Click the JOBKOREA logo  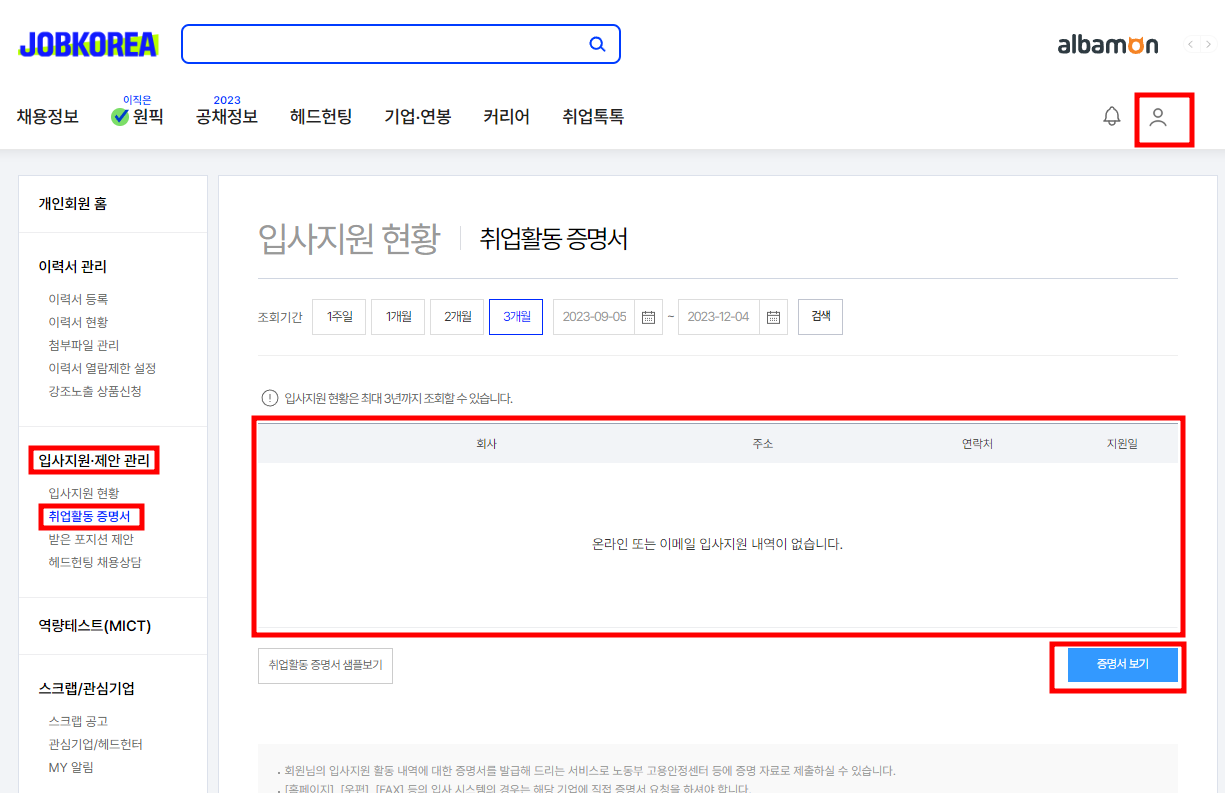87,44
